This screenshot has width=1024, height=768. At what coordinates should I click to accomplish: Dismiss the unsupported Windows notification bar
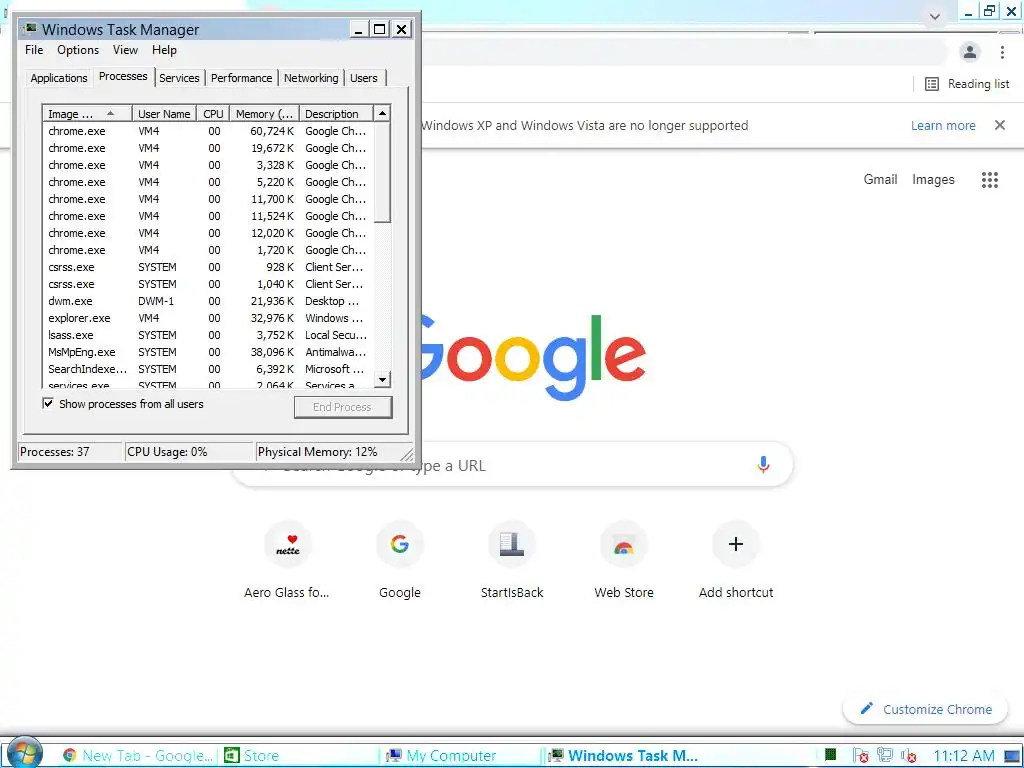1000,125
